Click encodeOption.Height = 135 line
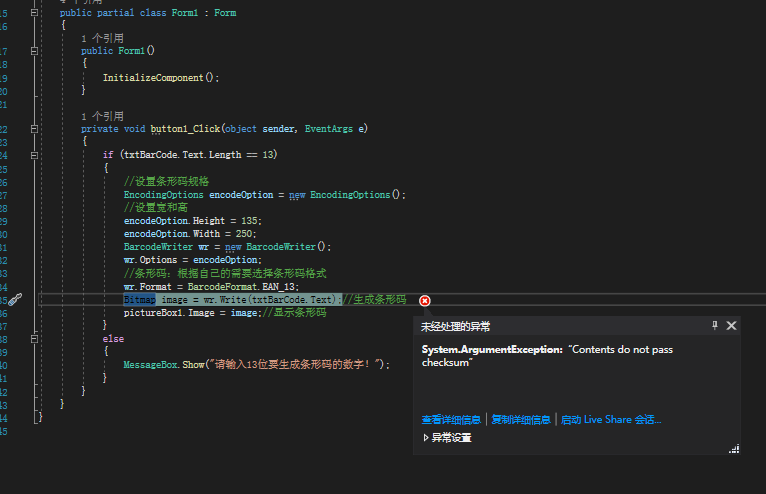Viewport: 766px width, 494px height. (192, 221)
